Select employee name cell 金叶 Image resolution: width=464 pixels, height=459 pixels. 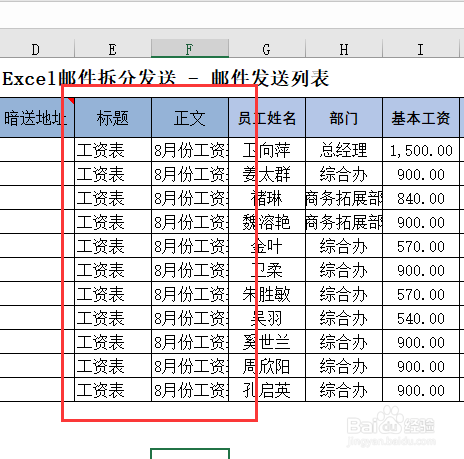(267, 246)
